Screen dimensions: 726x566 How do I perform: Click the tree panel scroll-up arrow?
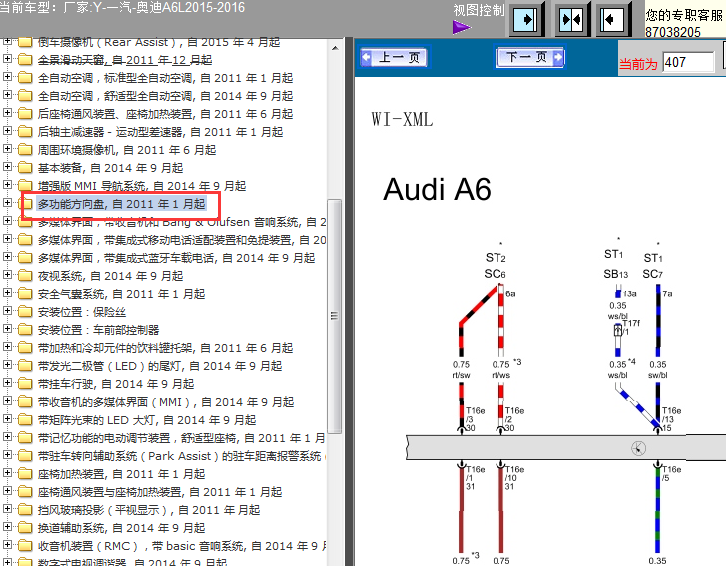[335, 48]
